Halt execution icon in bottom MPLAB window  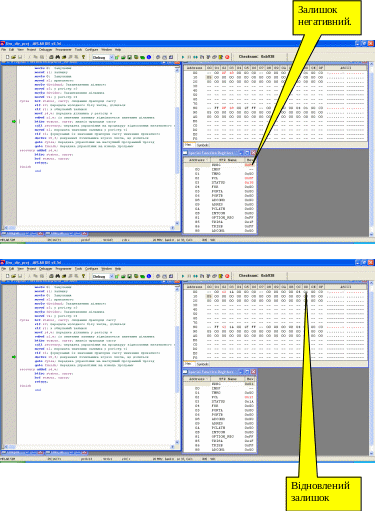(189, 276)
